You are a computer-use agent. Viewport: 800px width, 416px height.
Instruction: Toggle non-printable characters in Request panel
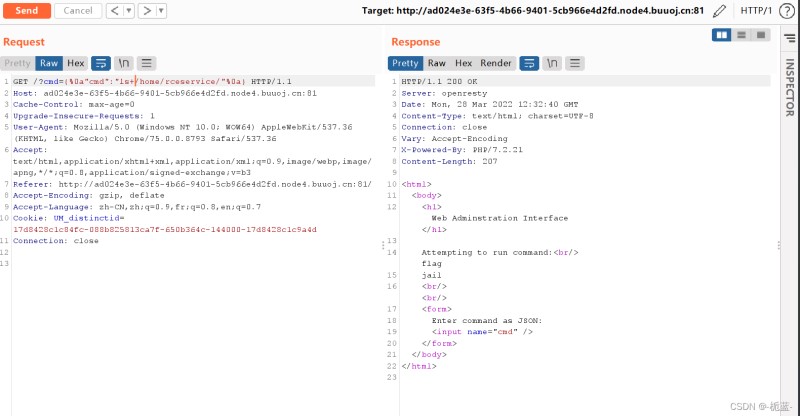coord(124,63)
